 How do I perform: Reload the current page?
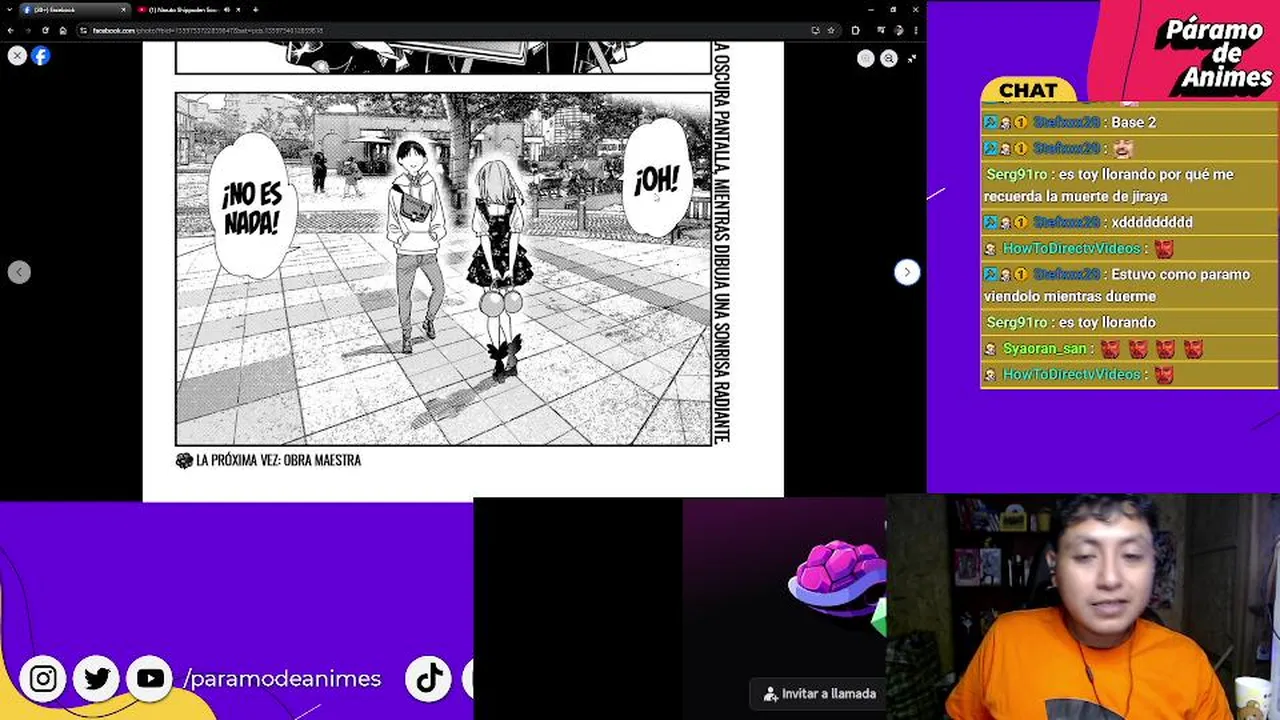[x=45, y=30]
